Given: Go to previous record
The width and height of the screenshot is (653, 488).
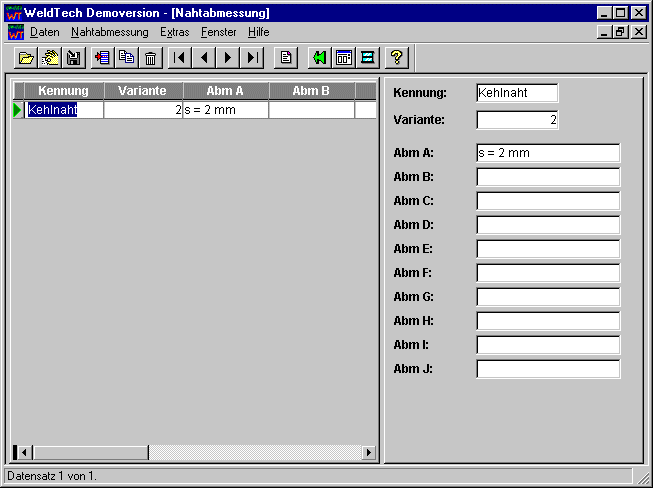Looking at the screenshot, I should 204,58.
